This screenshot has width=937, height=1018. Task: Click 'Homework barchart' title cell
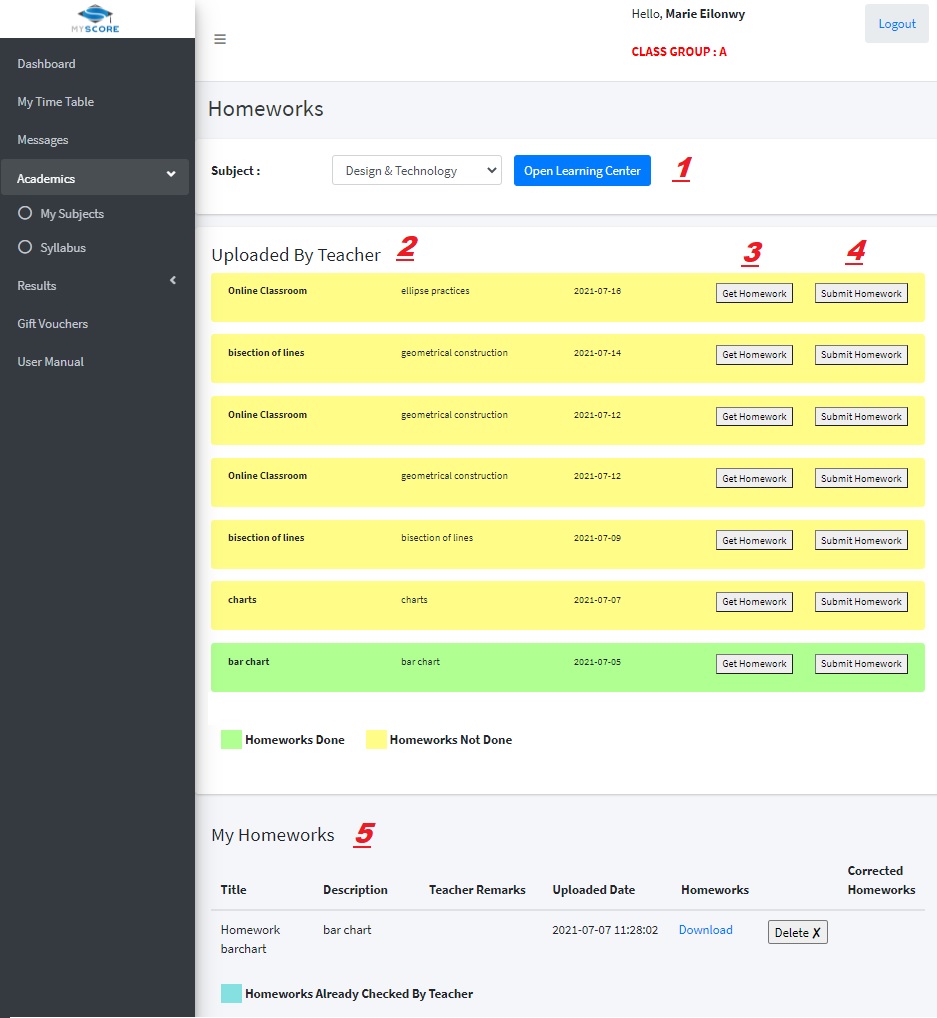pos(250,939)
